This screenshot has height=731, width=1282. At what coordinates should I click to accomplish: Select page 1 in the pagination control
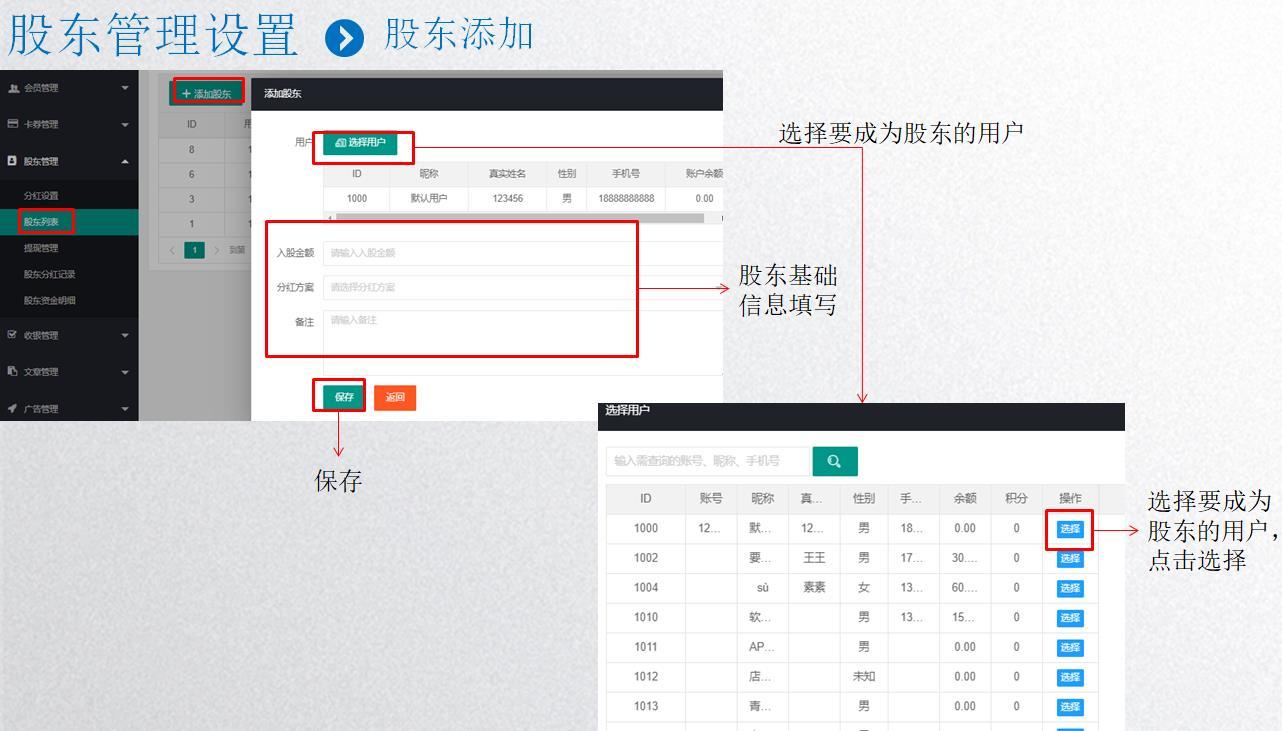(194, 250)
